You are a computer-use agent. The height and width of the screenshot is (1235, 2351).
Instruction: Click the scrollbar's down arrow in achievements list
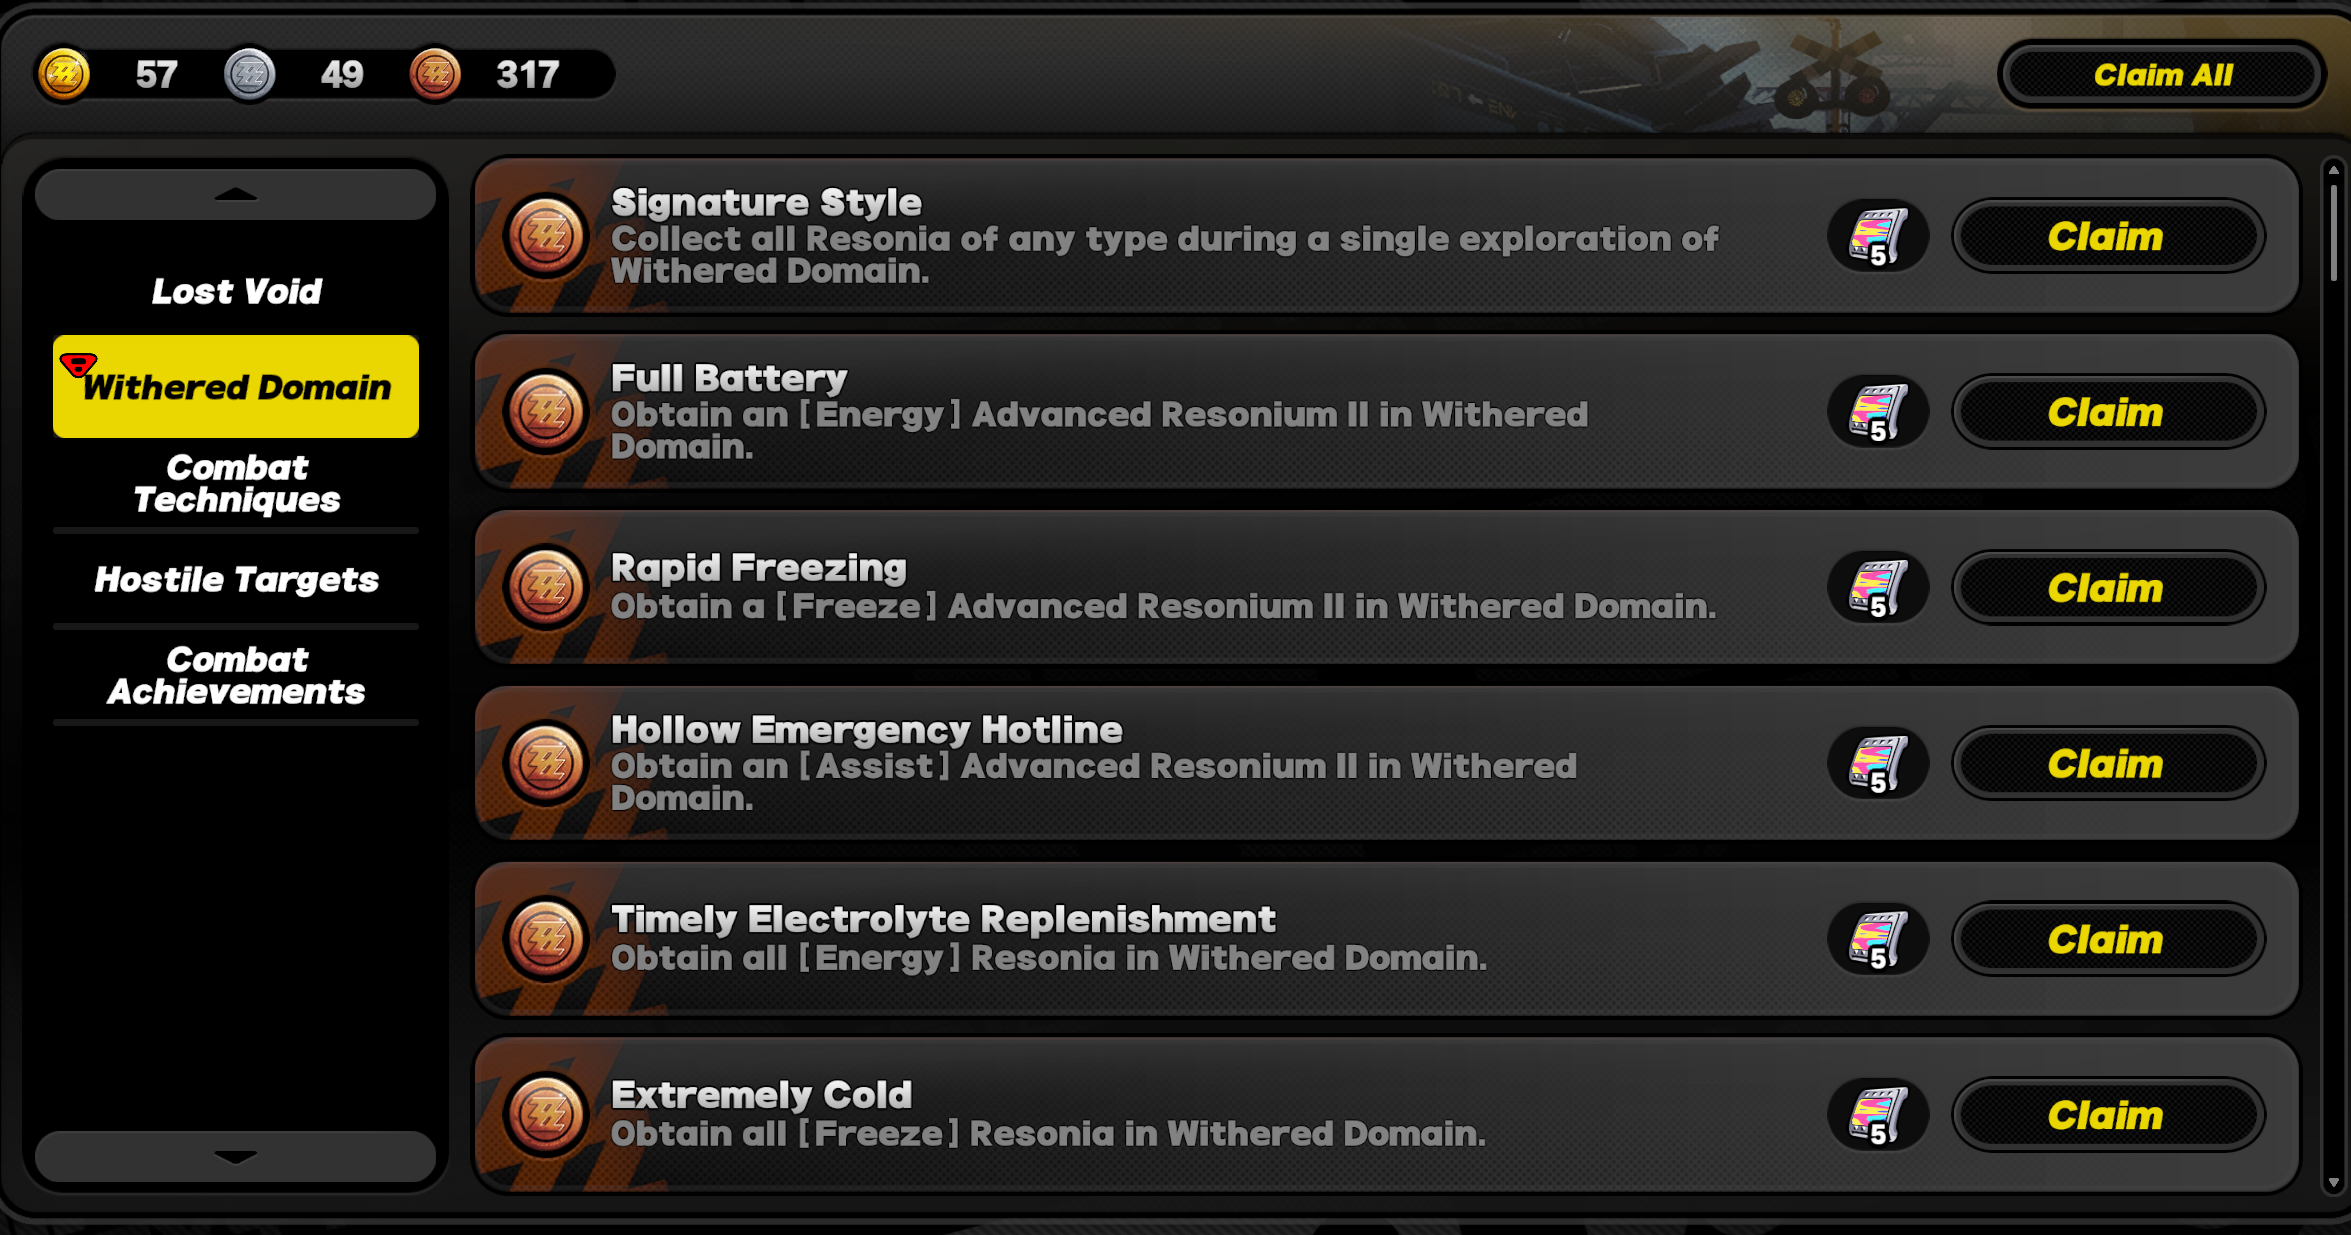(x=2333, y=1182)
